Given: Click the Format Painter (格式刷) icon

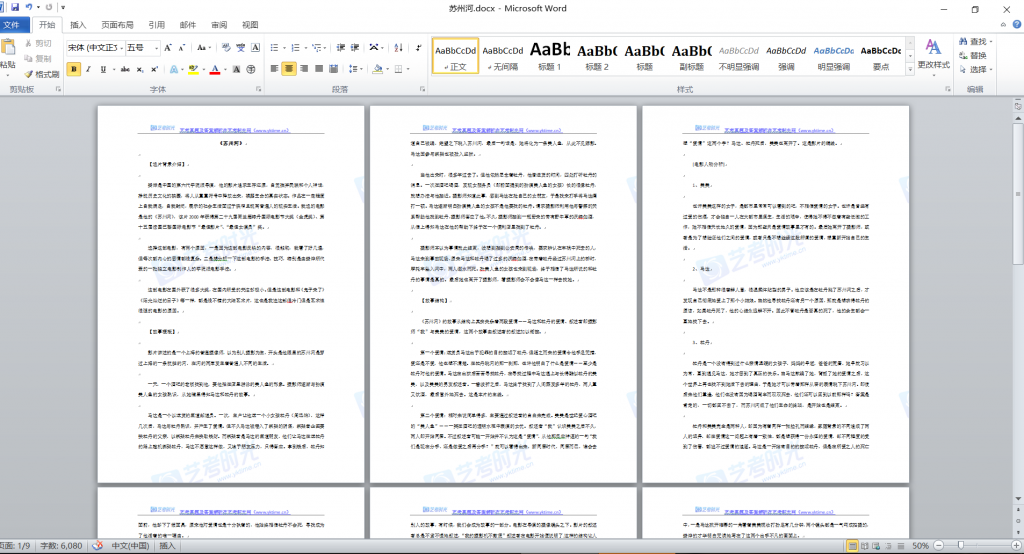Looking at the screenshot, I should point(40,74).
